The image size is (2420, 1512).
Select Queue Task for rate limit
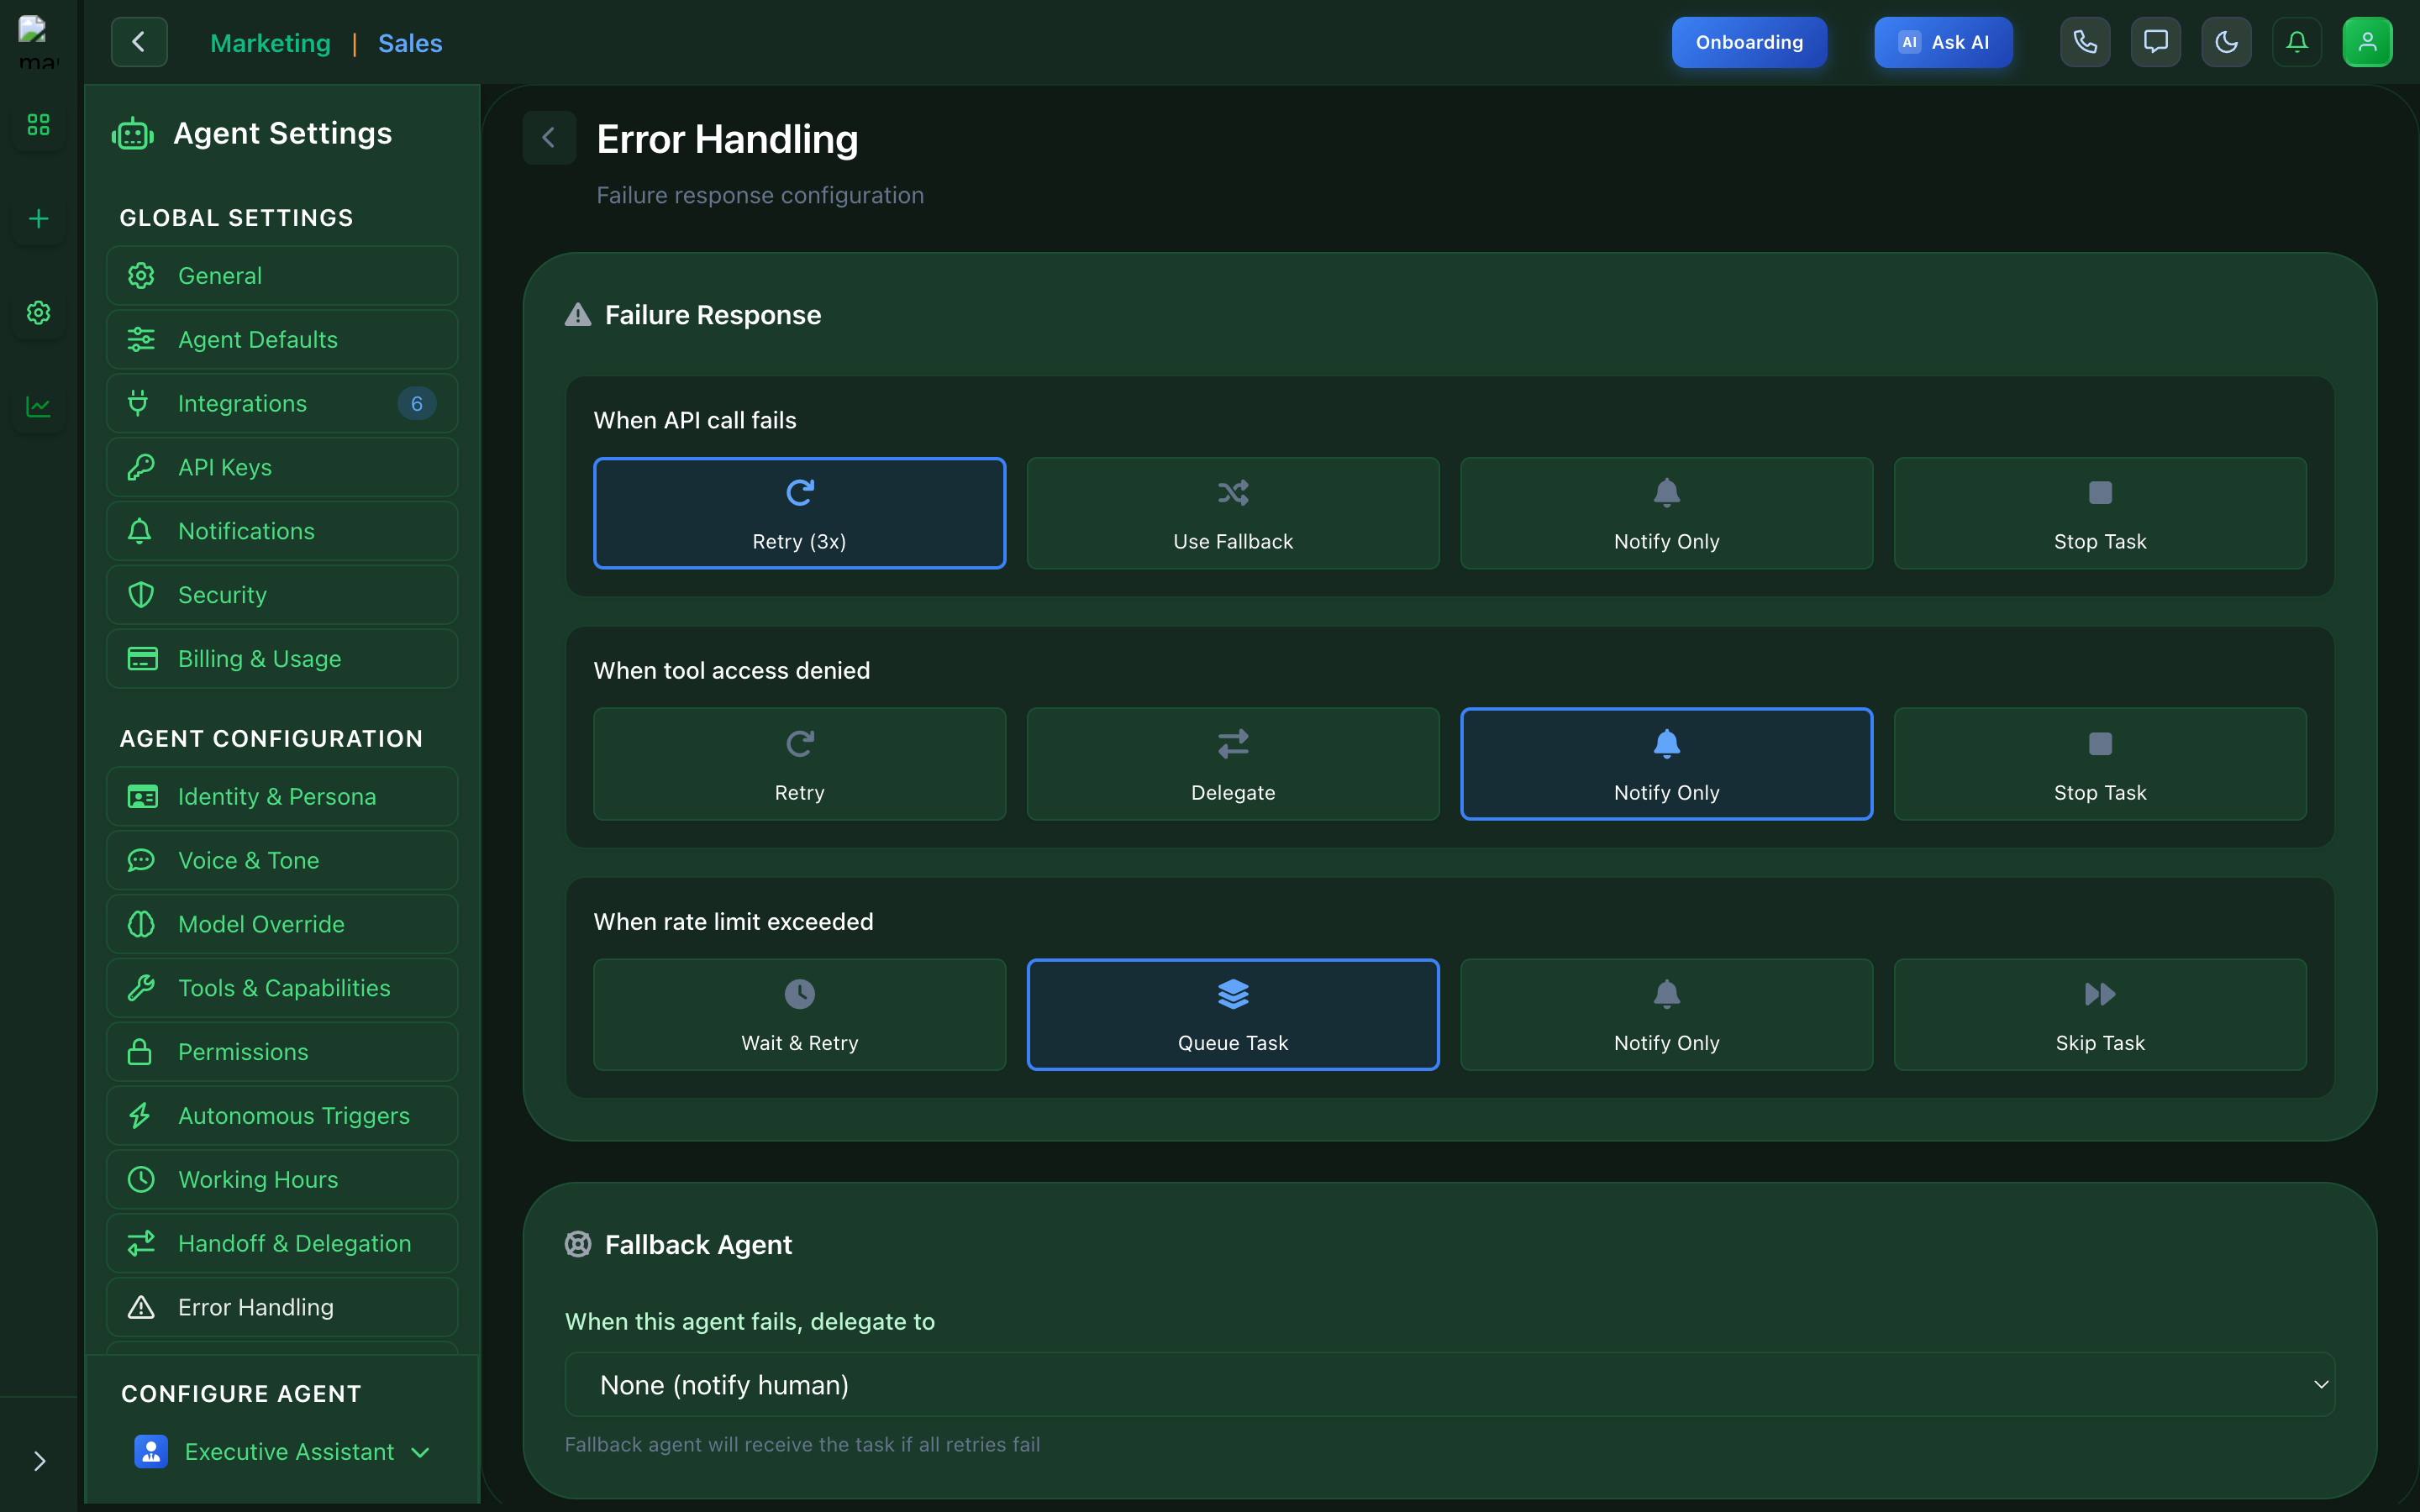(x=1233, y=1015)
